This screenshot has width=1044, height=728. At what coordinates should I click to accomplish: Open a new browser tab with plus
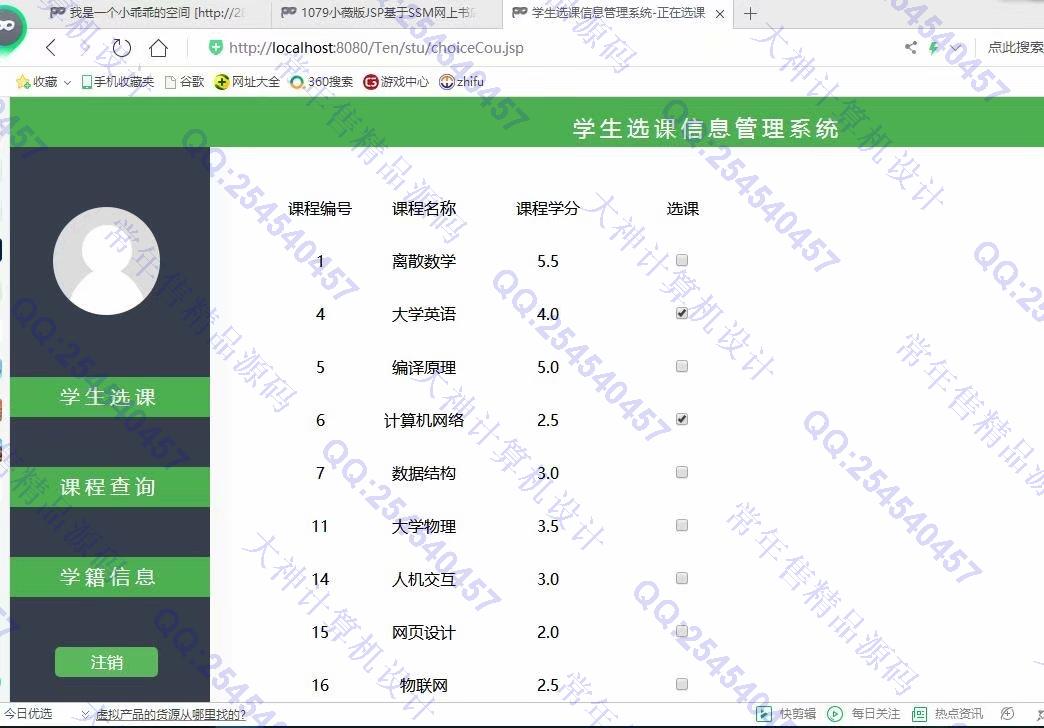pos(750,13)
